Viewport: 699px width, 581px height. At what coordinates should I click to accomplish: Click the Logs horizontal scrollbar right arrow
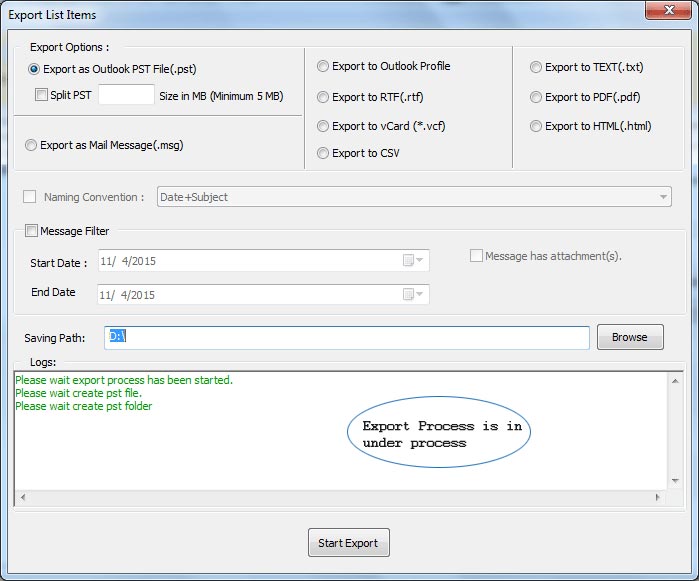[x=659, y=497]
